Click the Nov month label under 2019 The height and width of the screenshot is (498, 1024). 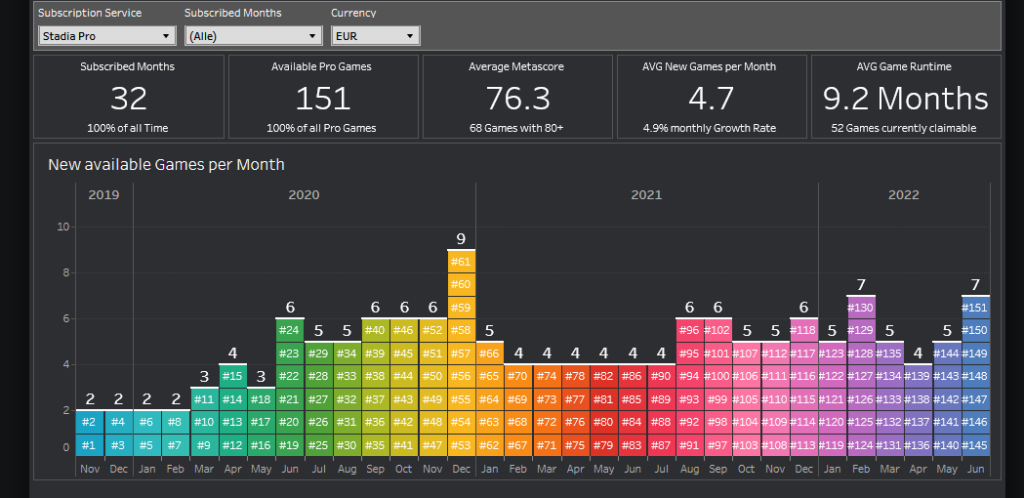point(89,469)
